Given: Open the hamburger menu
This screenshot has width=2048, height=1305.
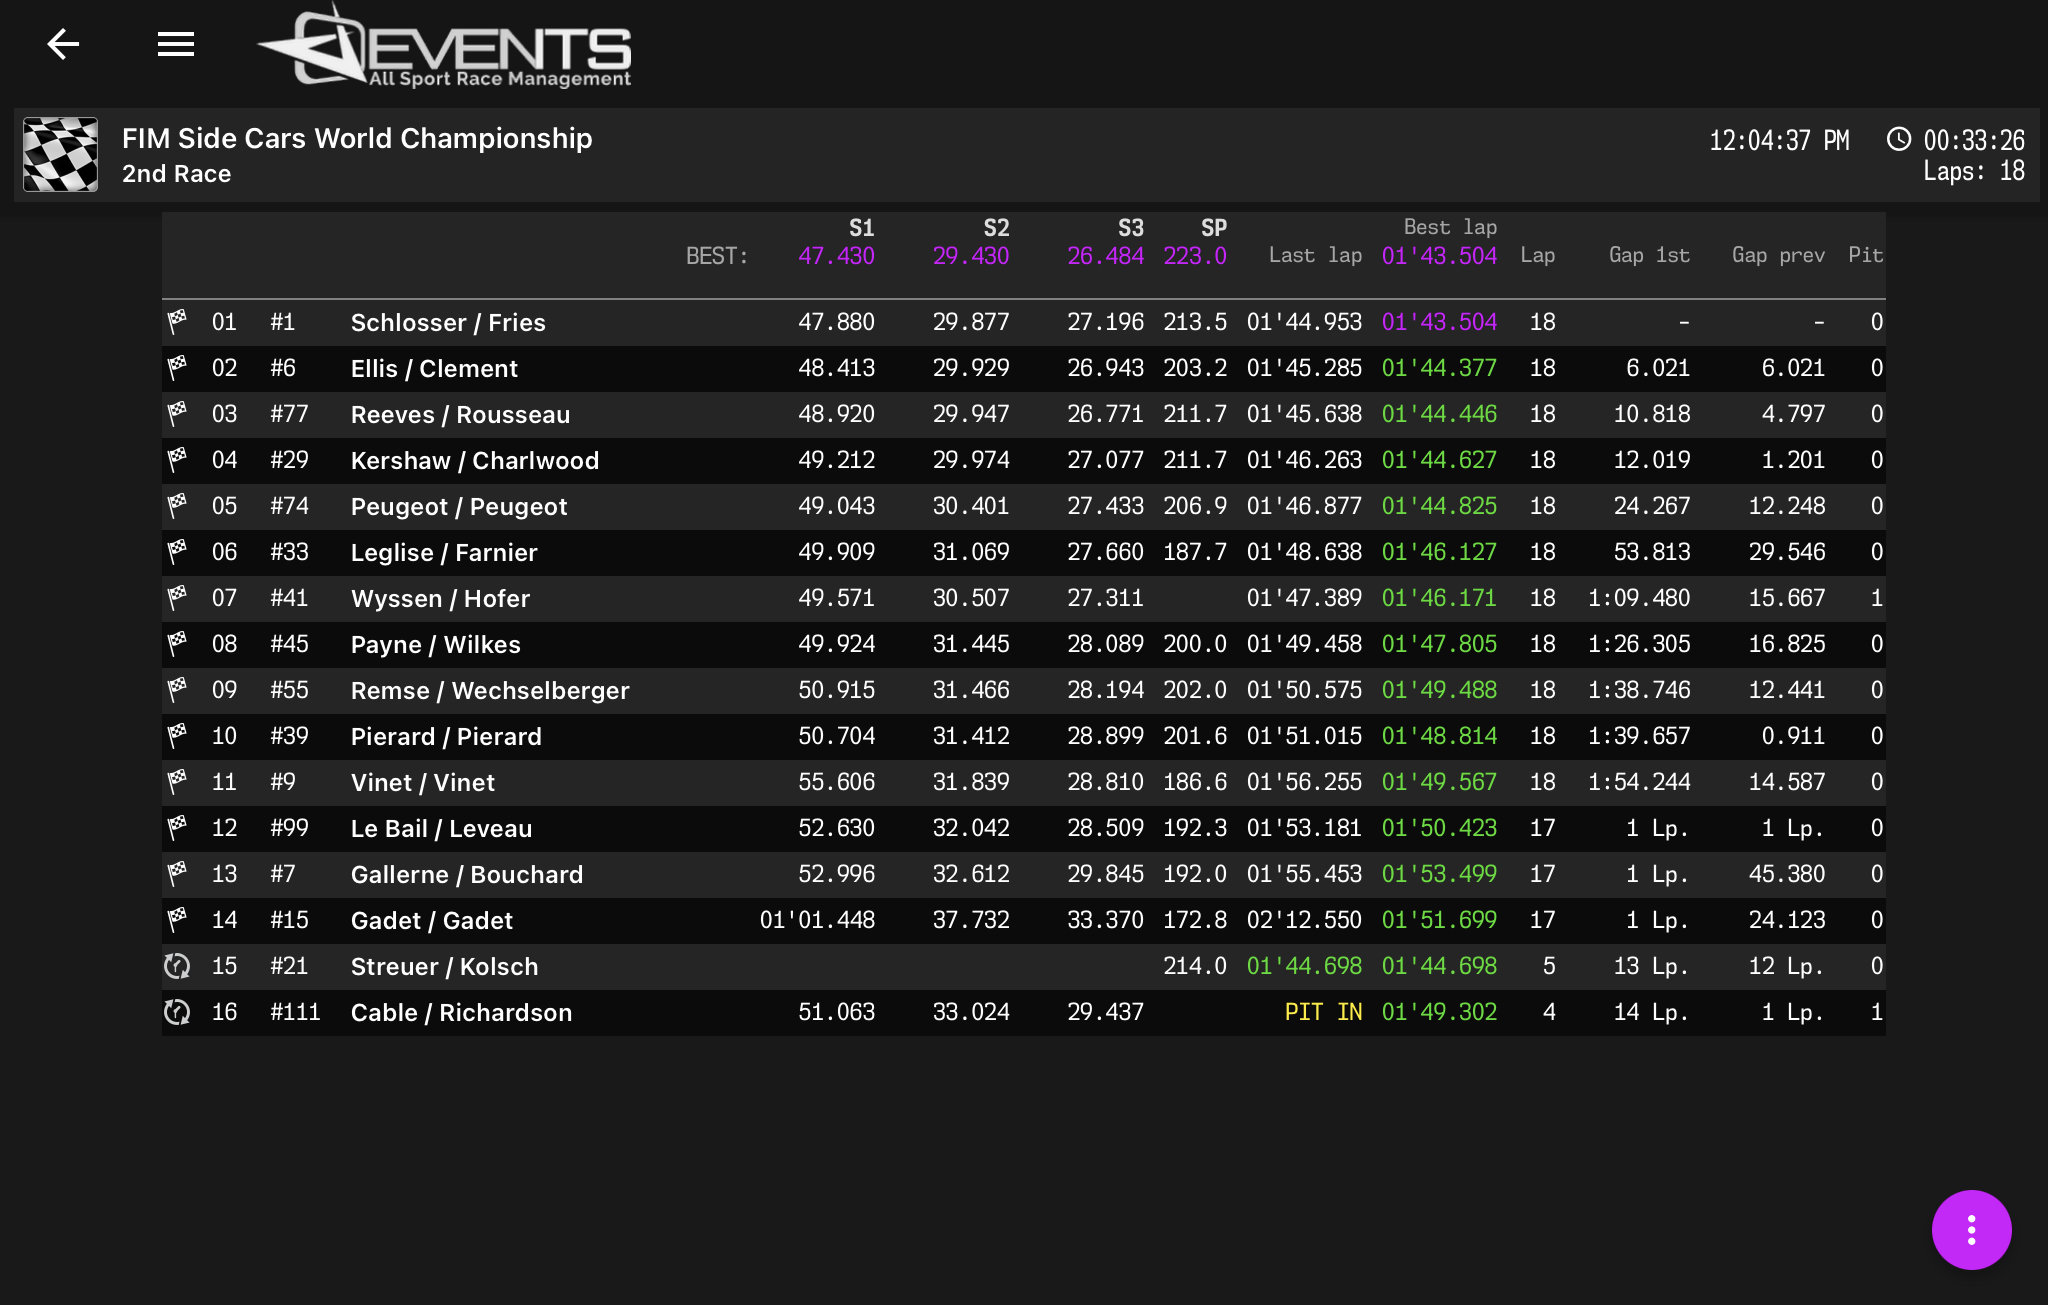Looking at the screenshot, I should tap(176, 44).
